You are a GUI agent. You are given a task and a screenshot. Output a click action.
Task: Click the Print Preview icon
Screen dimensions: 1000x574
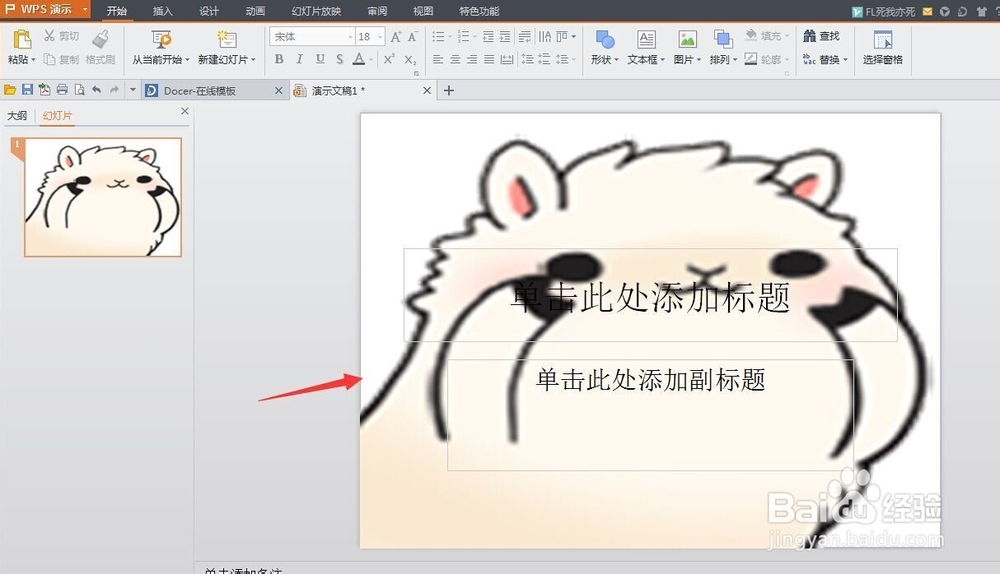click(79, 90)
